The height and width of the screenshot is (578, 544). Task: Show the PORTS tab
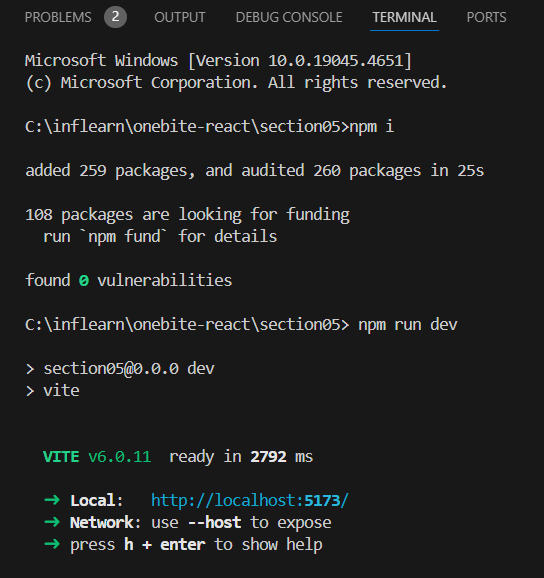click(486, 17)
